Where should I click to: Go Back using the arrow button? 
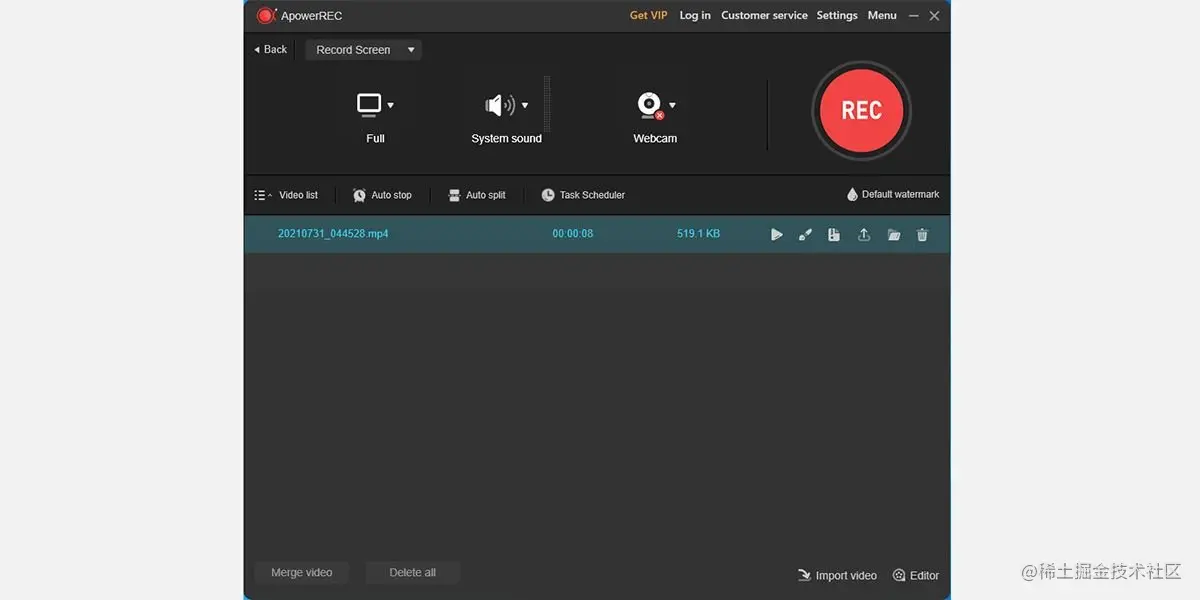(x=270, y=50)
